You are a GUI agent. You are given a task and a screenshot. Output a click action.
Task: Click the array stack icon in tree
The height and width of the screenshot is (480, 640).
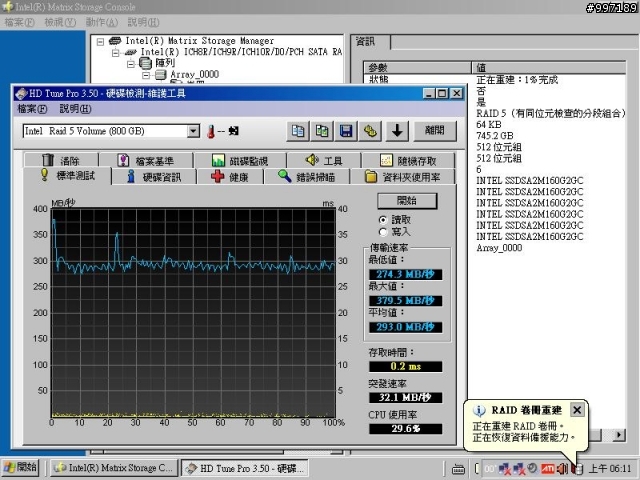tap(145, 63)
